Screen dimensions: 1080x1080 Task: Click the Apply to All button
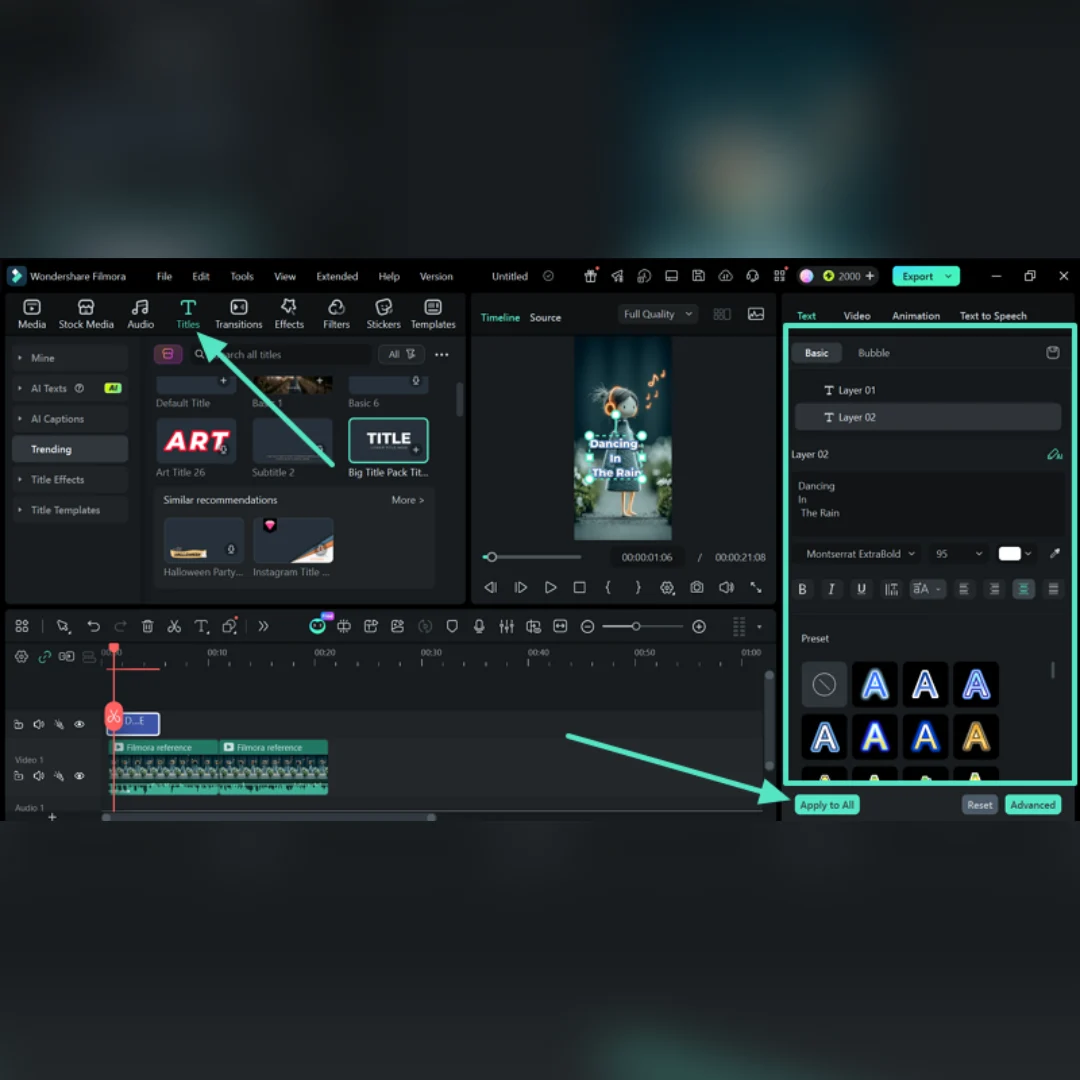point(827,804)
